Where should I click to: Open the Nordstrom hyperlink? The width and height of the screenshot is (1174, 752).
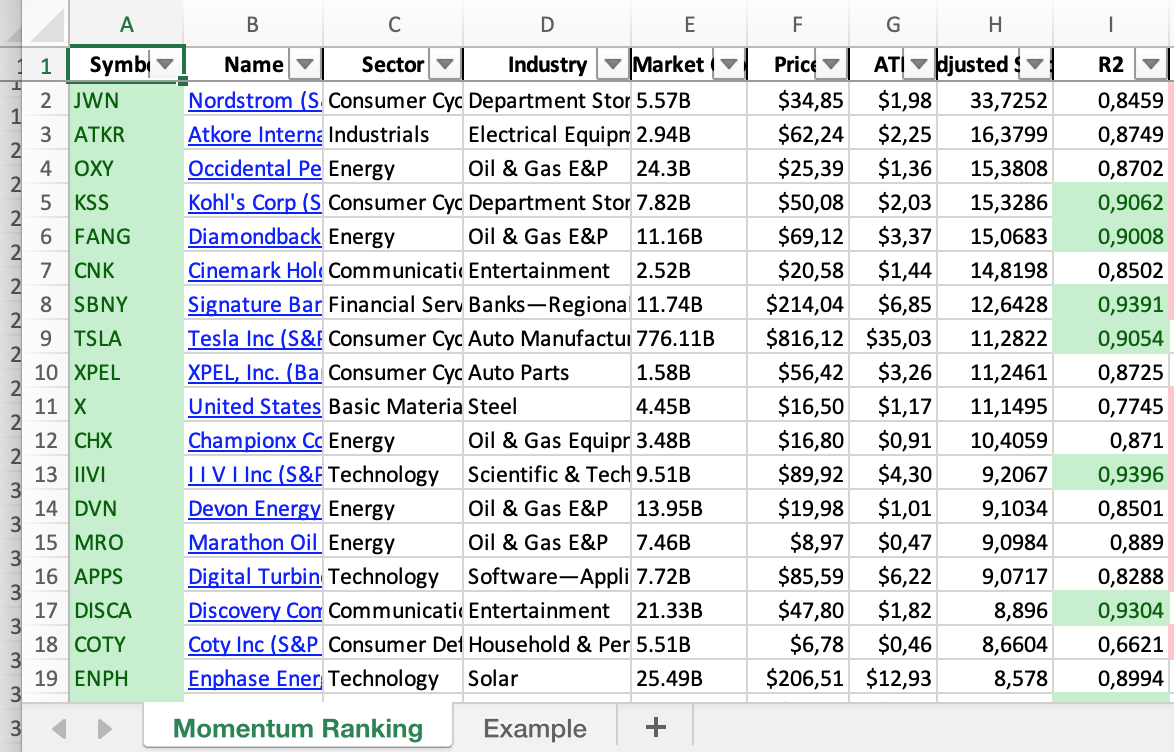(x=254, y=100)
